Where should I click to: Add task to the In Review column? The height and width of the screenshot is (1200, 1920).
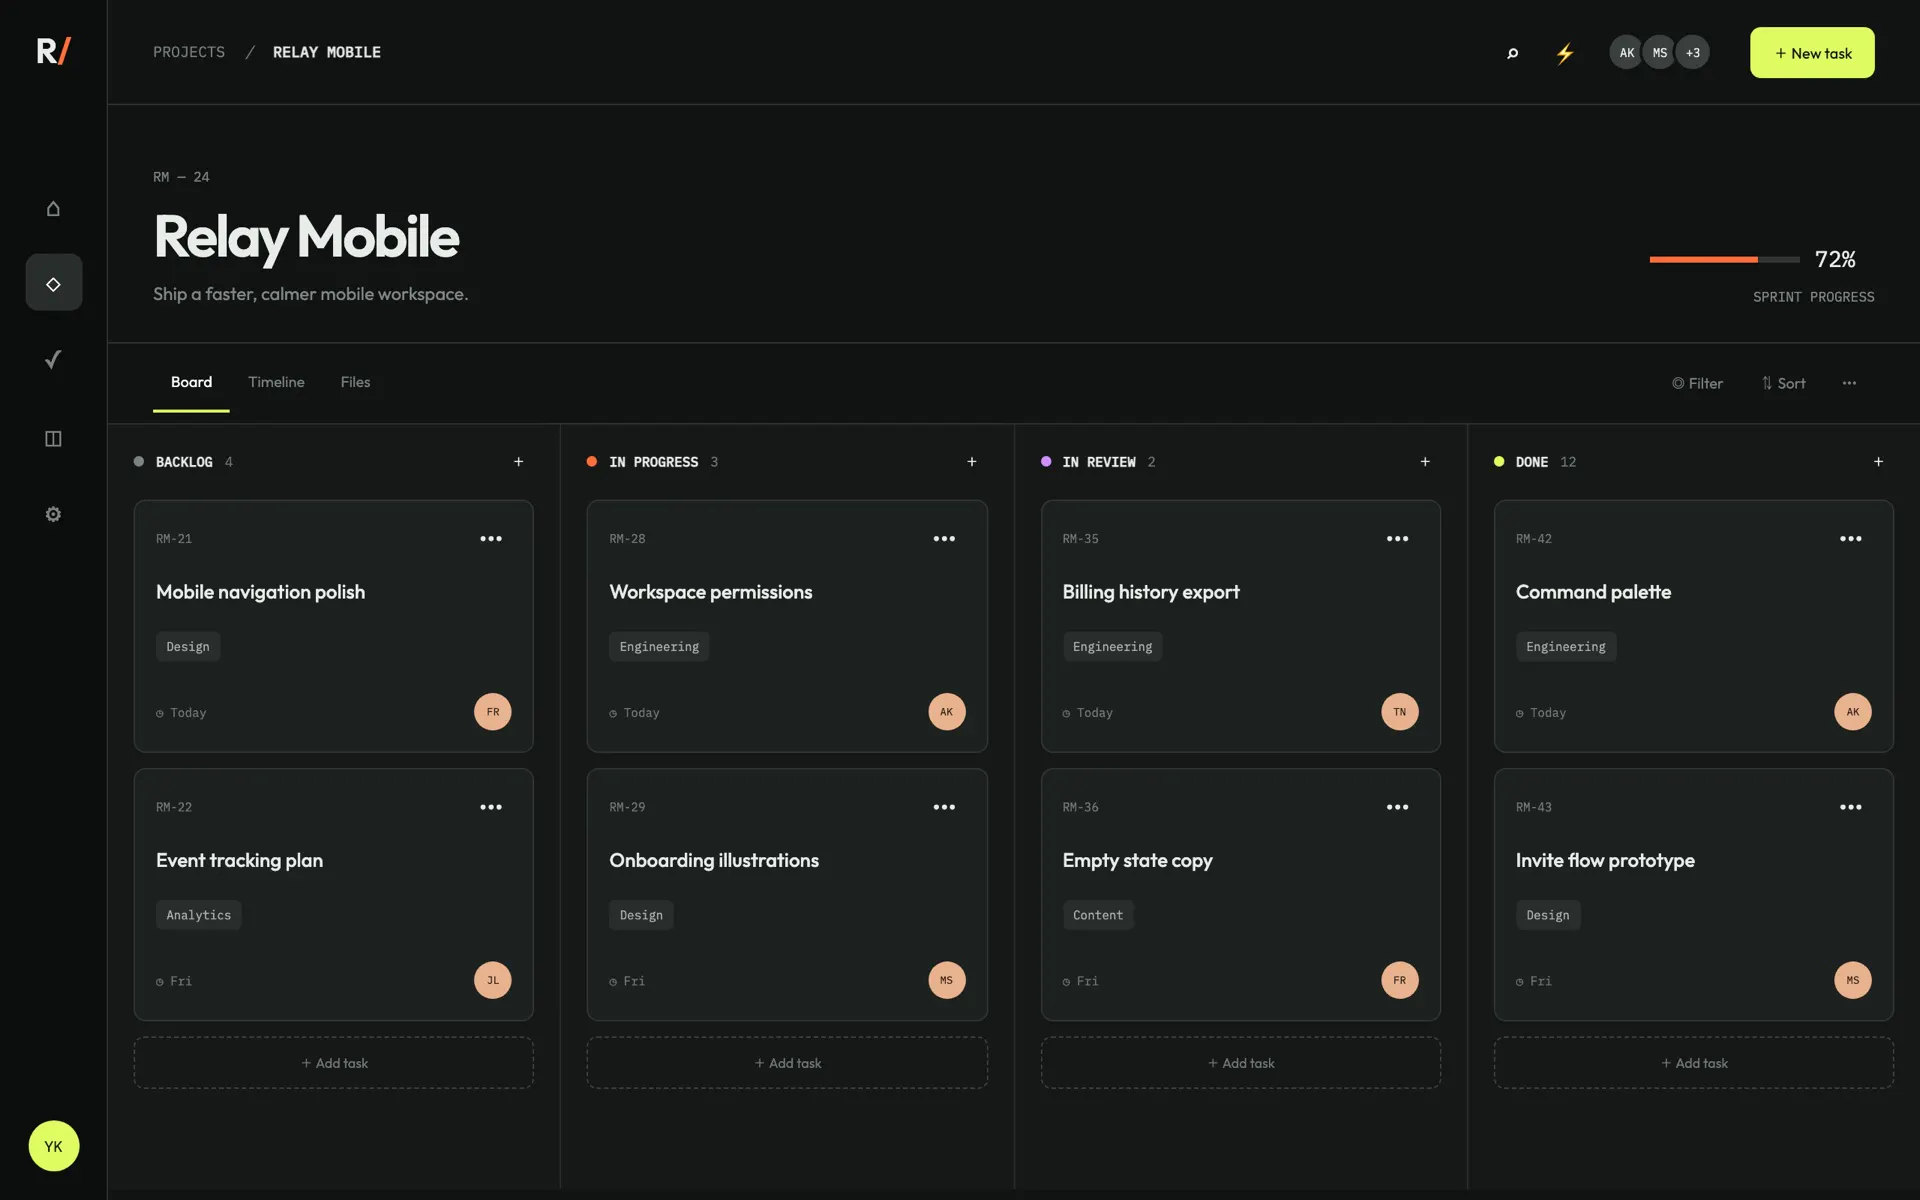point(1241,1063)
